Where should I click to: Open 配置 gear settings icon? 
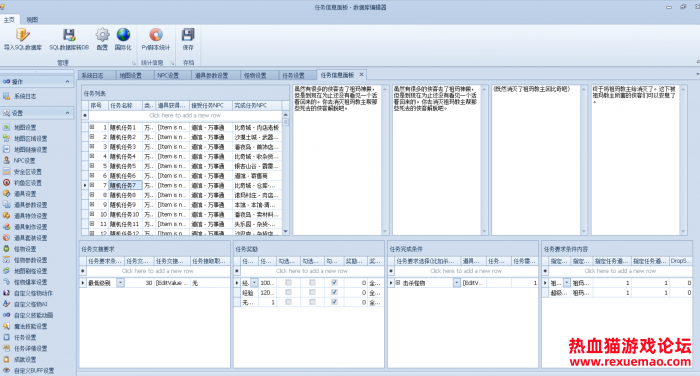(x=102, y=35)
